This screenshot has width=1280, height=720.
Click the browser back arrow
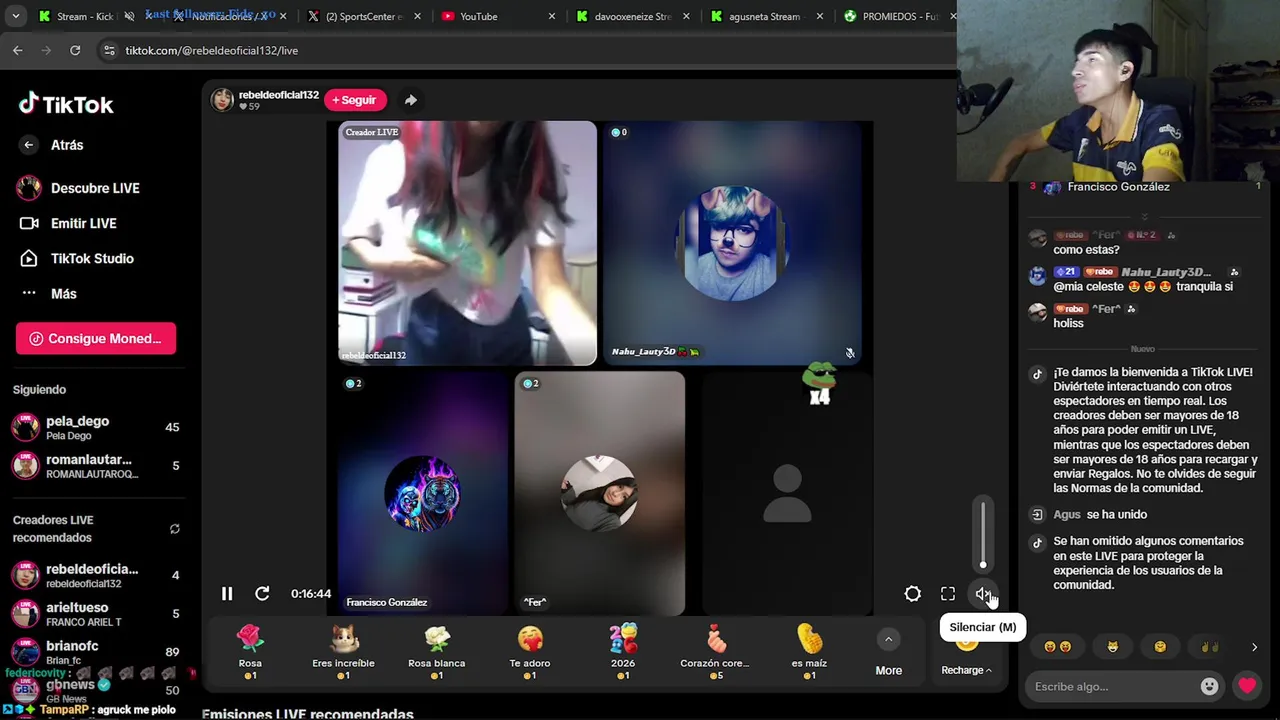pos(18,50)
